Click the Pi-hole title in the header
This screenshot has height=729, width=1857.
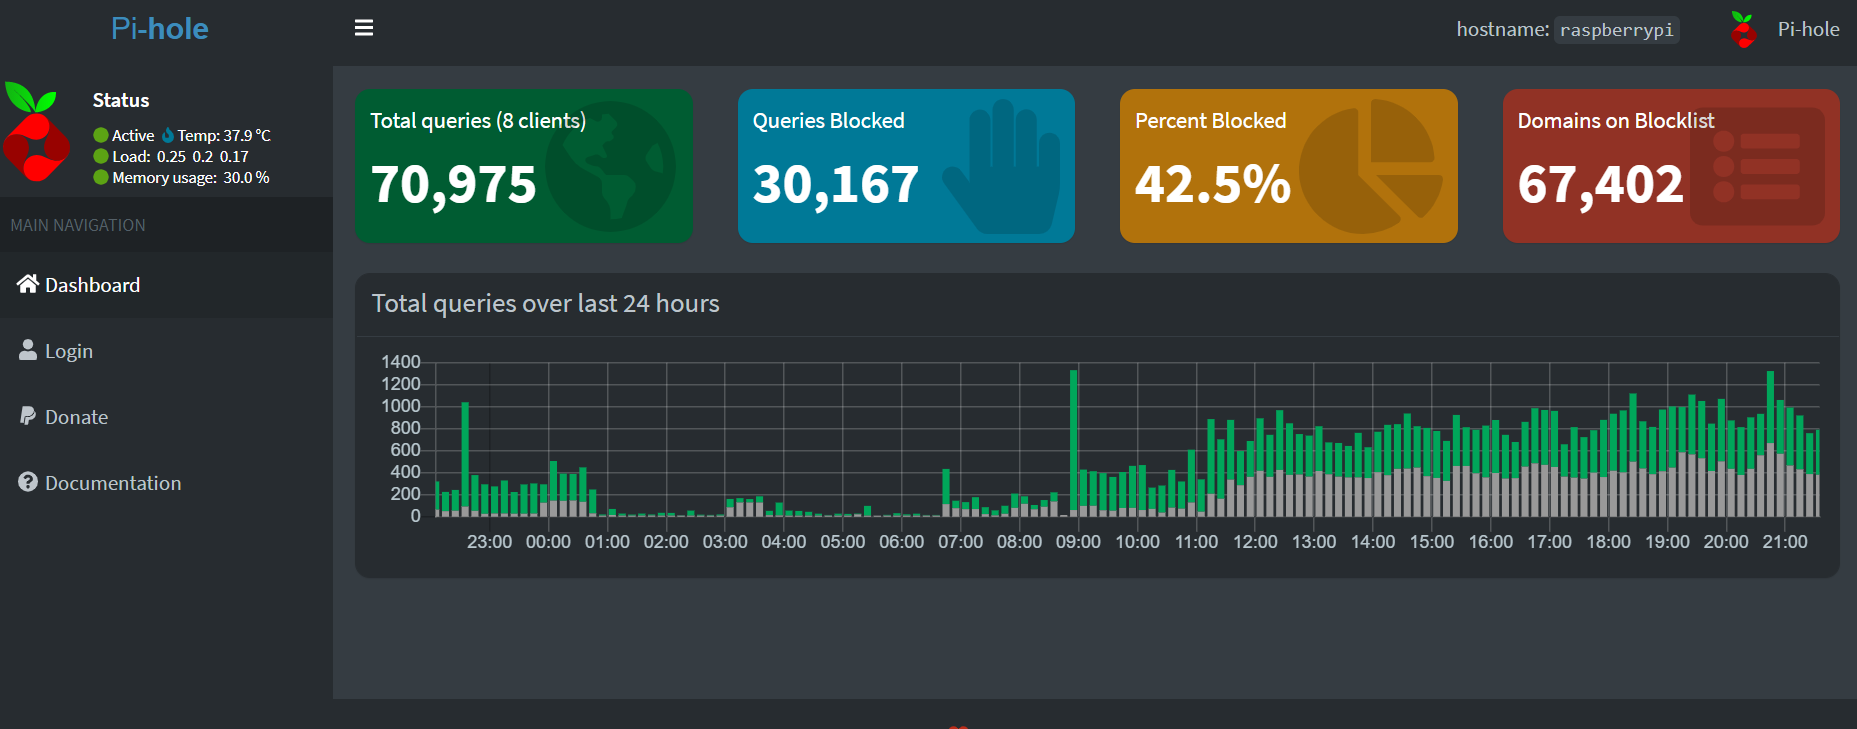[x=160, y=28]
